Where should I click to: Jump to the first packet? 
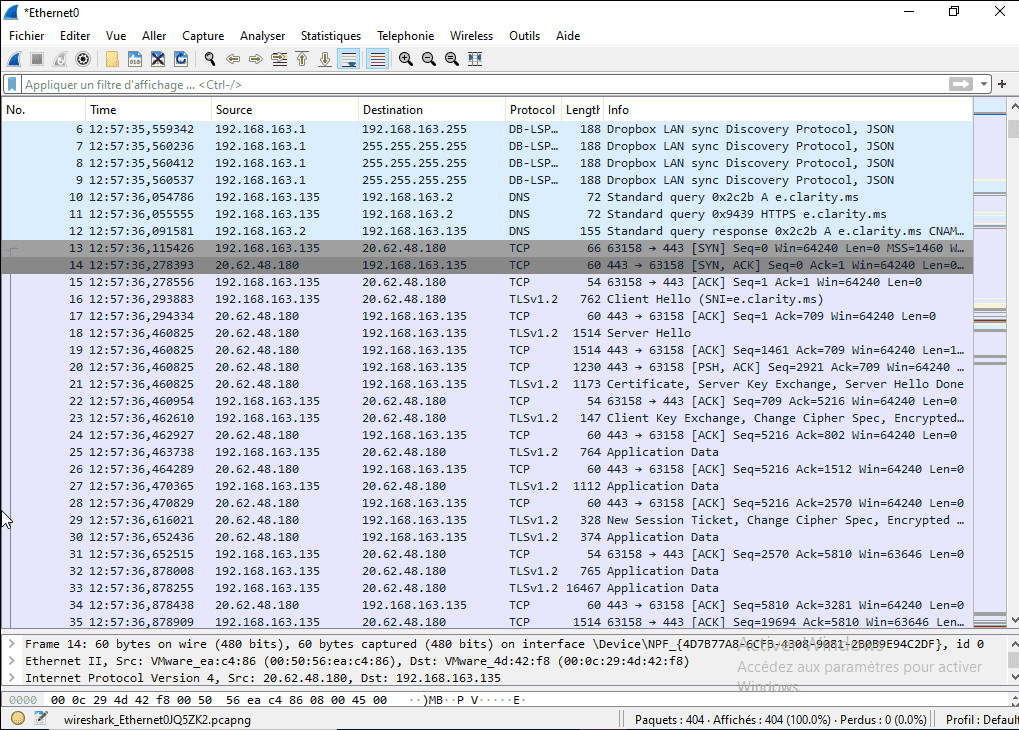pos(302,59)
